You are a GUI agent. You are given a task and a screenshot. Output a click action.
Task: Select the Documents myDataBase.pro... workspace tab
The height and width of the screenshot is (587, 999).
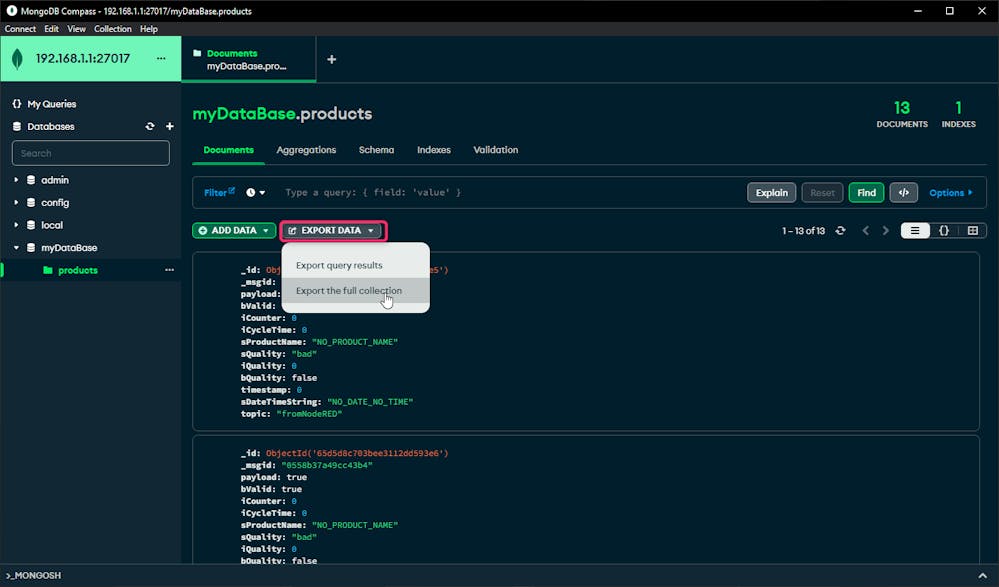(248, 59)
